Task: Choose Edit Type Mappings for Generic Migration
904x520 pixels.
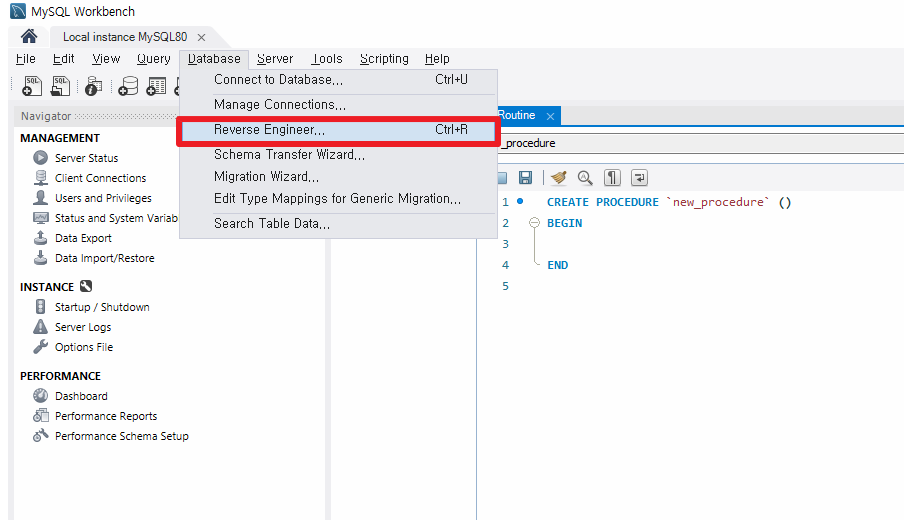Action: [338, 198]
